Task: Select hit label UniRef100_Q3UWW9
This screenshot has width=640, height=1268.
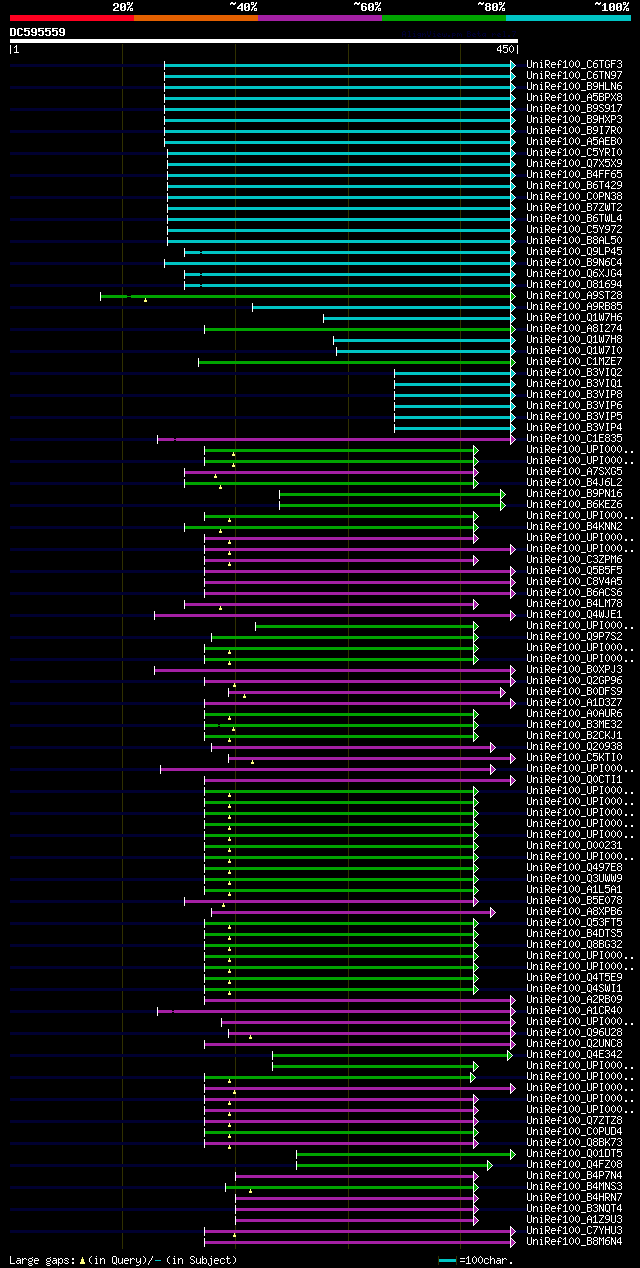Action: (x=574, y=879)
